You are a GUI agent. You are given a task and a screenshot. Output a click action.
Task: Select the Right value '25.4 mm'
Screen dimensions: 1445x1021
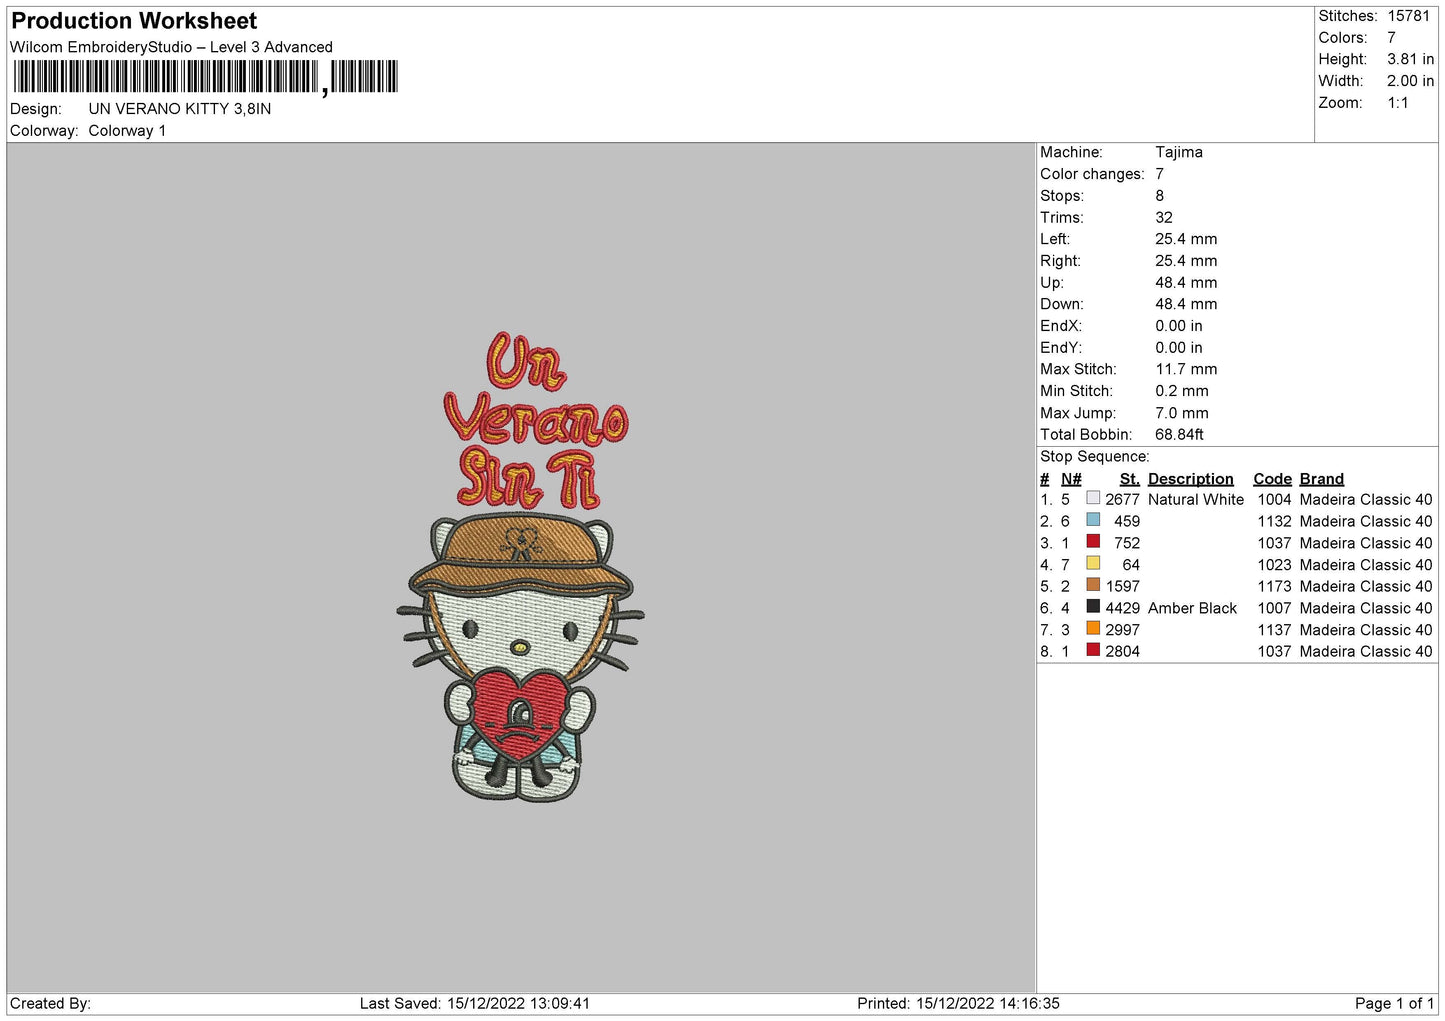click(1186, 261)
